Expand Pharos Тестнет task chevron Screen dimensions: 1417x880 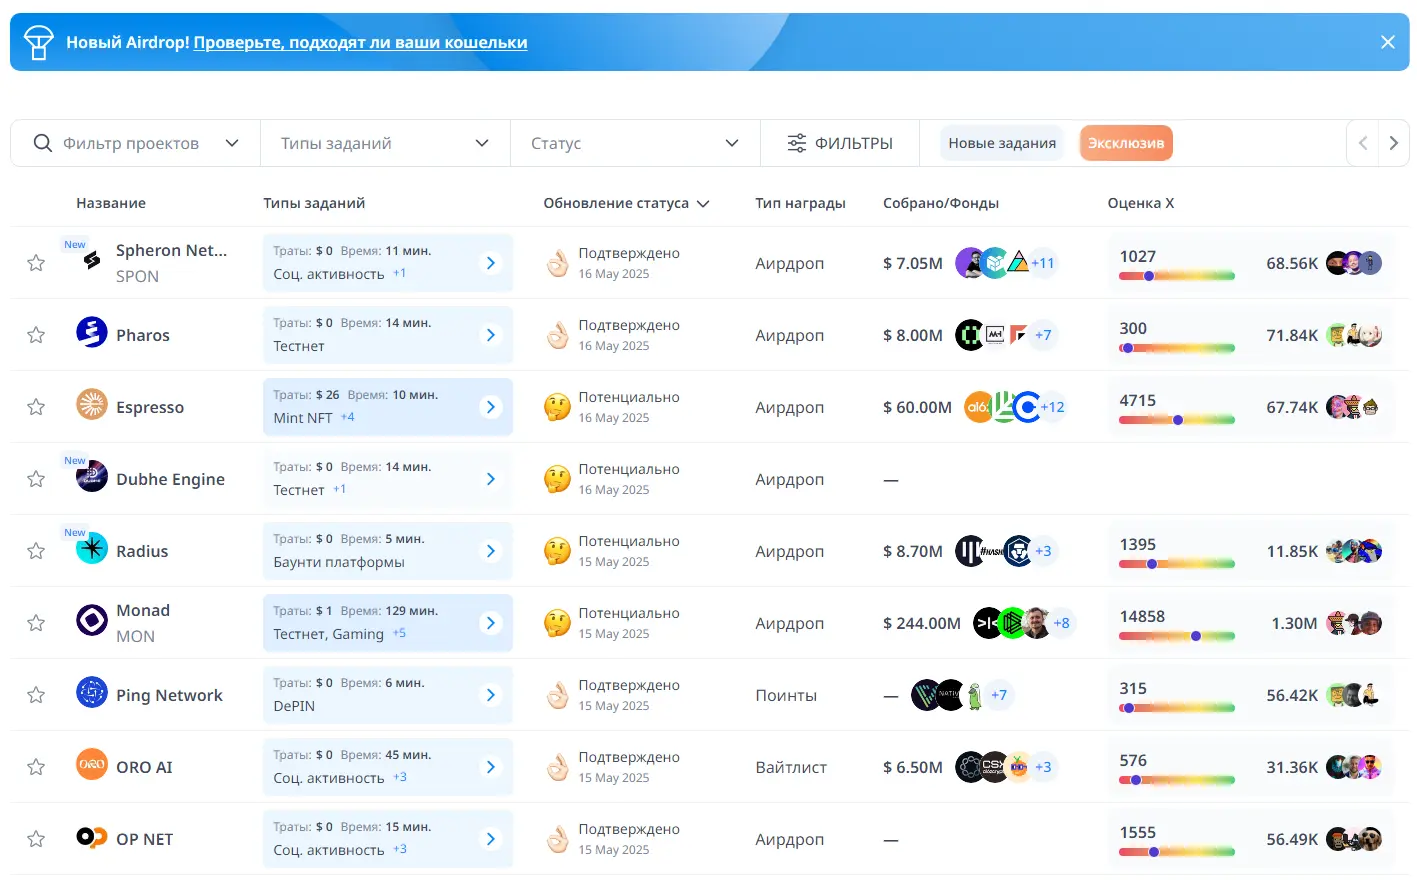491,335
